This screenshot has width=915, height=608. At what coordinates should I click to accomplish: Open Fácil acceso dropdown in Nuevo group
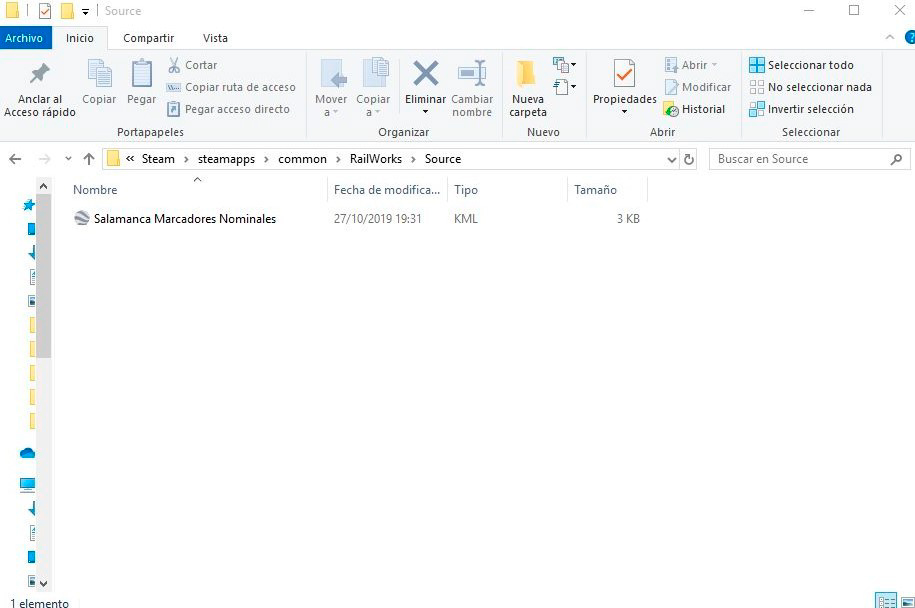click(564, 87)
